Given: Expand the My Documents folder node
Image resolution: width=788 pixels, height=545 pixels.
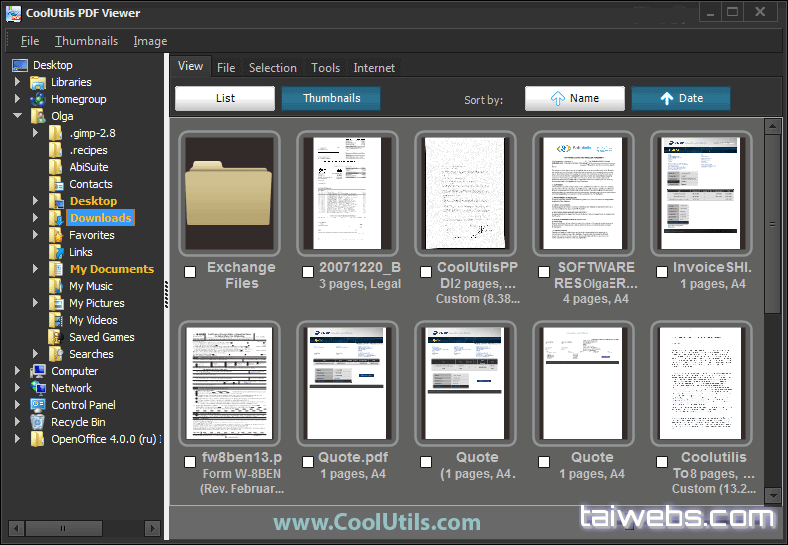Looking at the screenshot, I should (36, 269).
